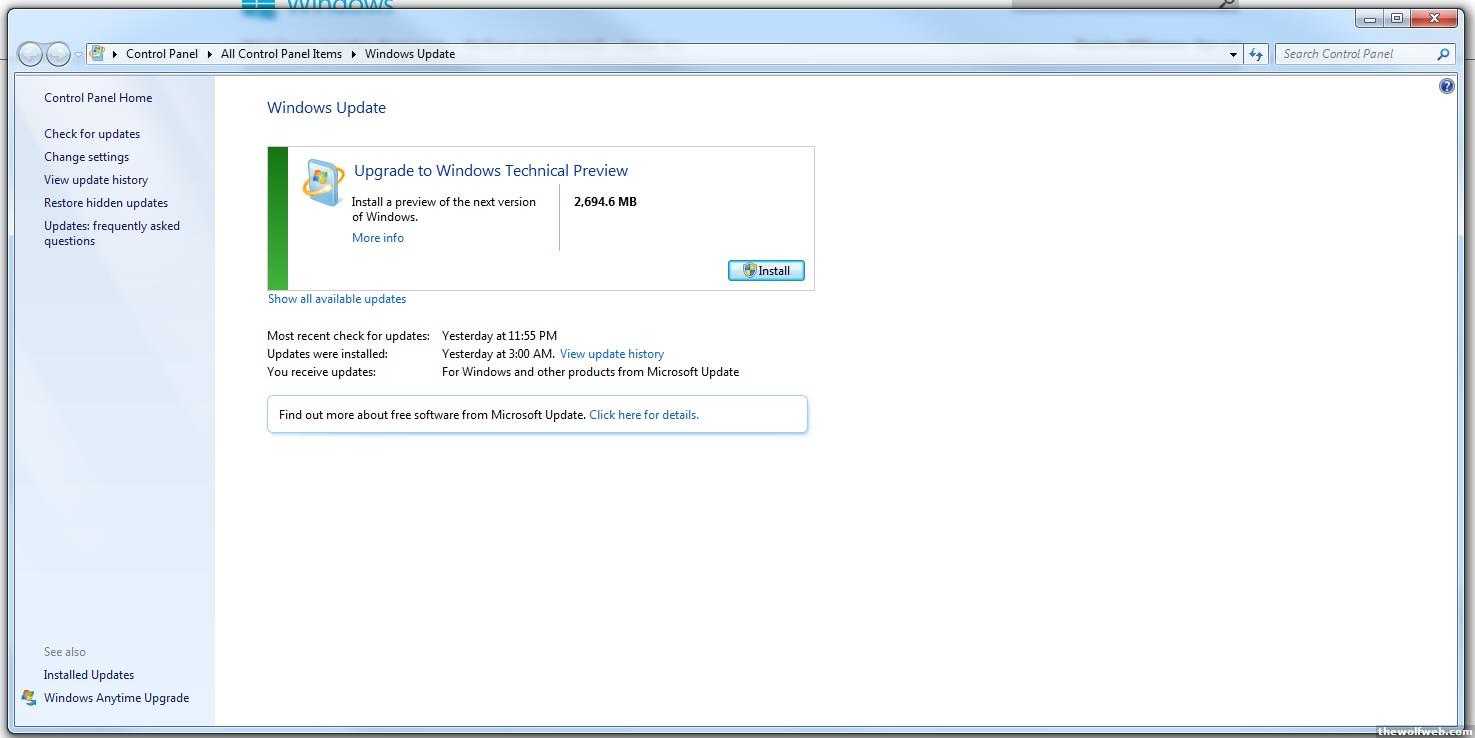Open Restore hidden updates link
The width and height of the screenshot is (1475, 738).
(106, 203)
